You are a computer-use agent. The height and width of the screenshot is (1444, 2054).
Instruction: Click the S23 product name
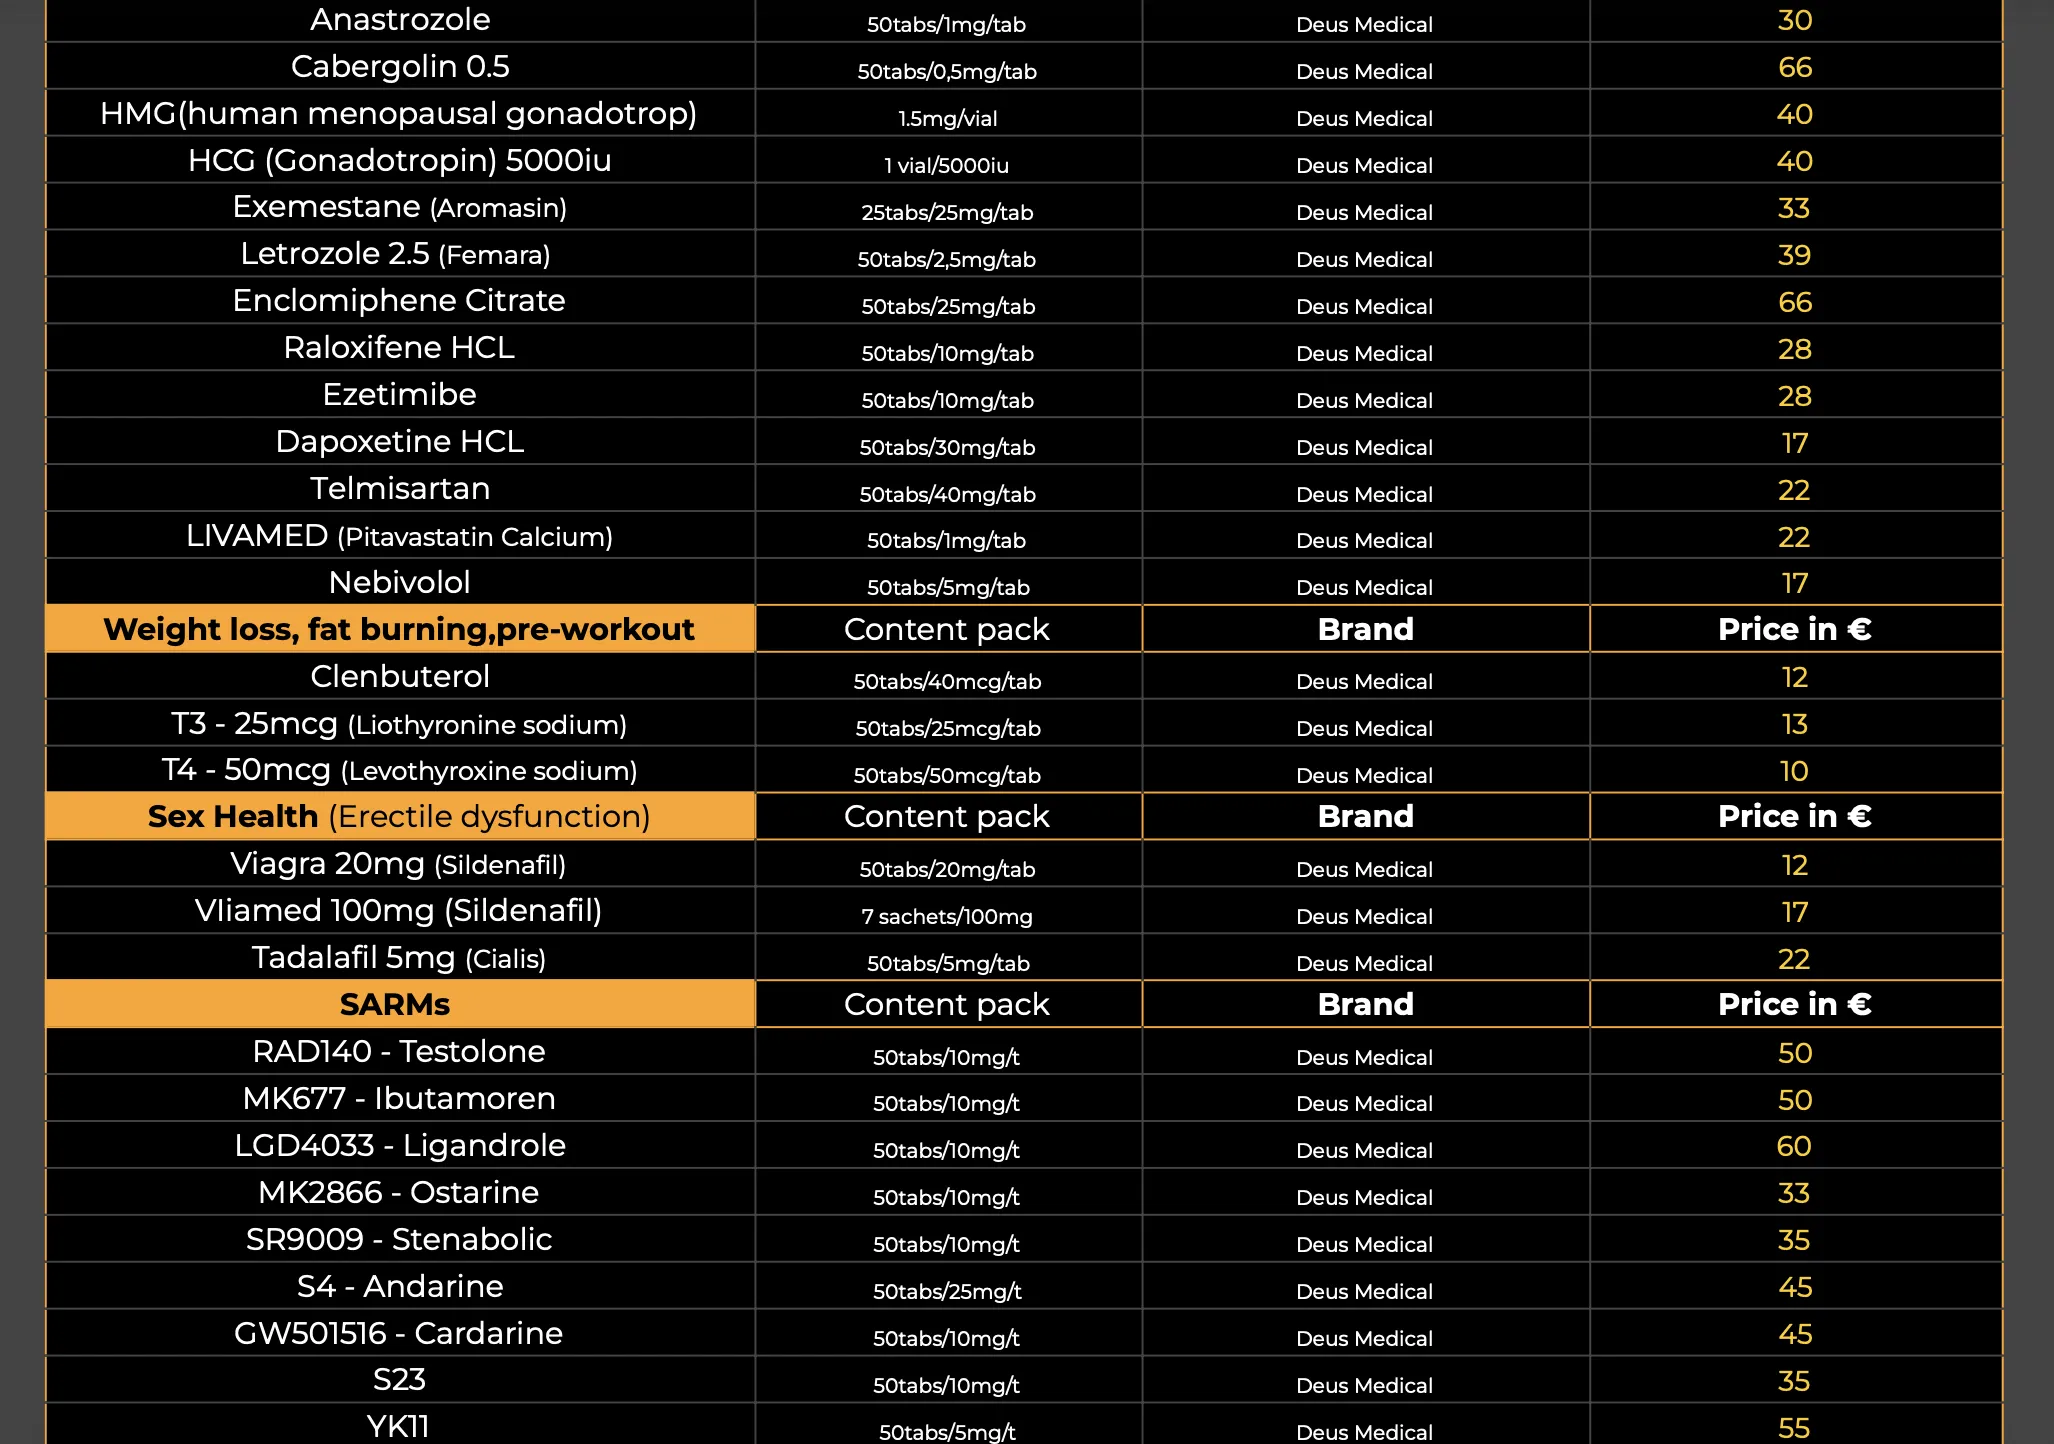click(399, 1380)
